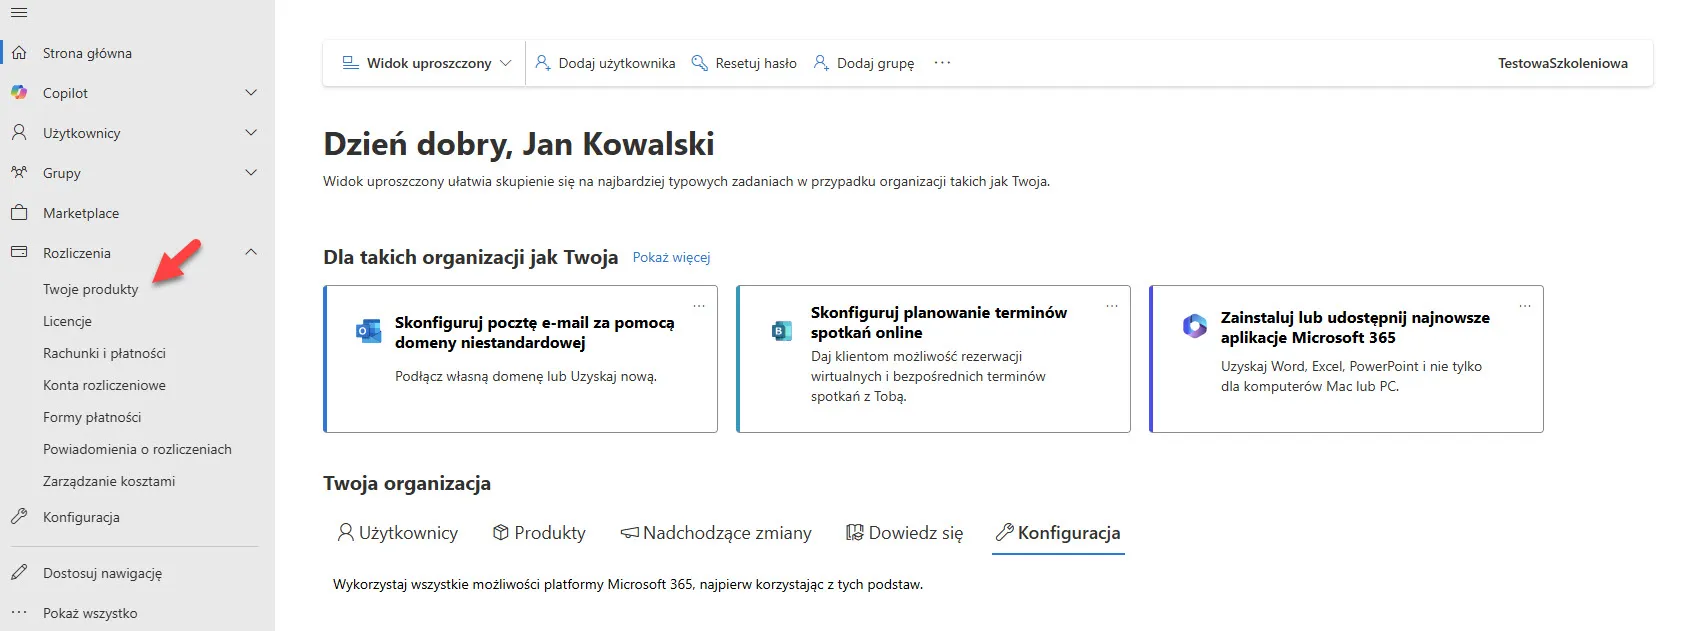1685x631 pixels.
Task: Open options on the e-mail domain card
Action: pyautogui.click(x=699, y=306)
